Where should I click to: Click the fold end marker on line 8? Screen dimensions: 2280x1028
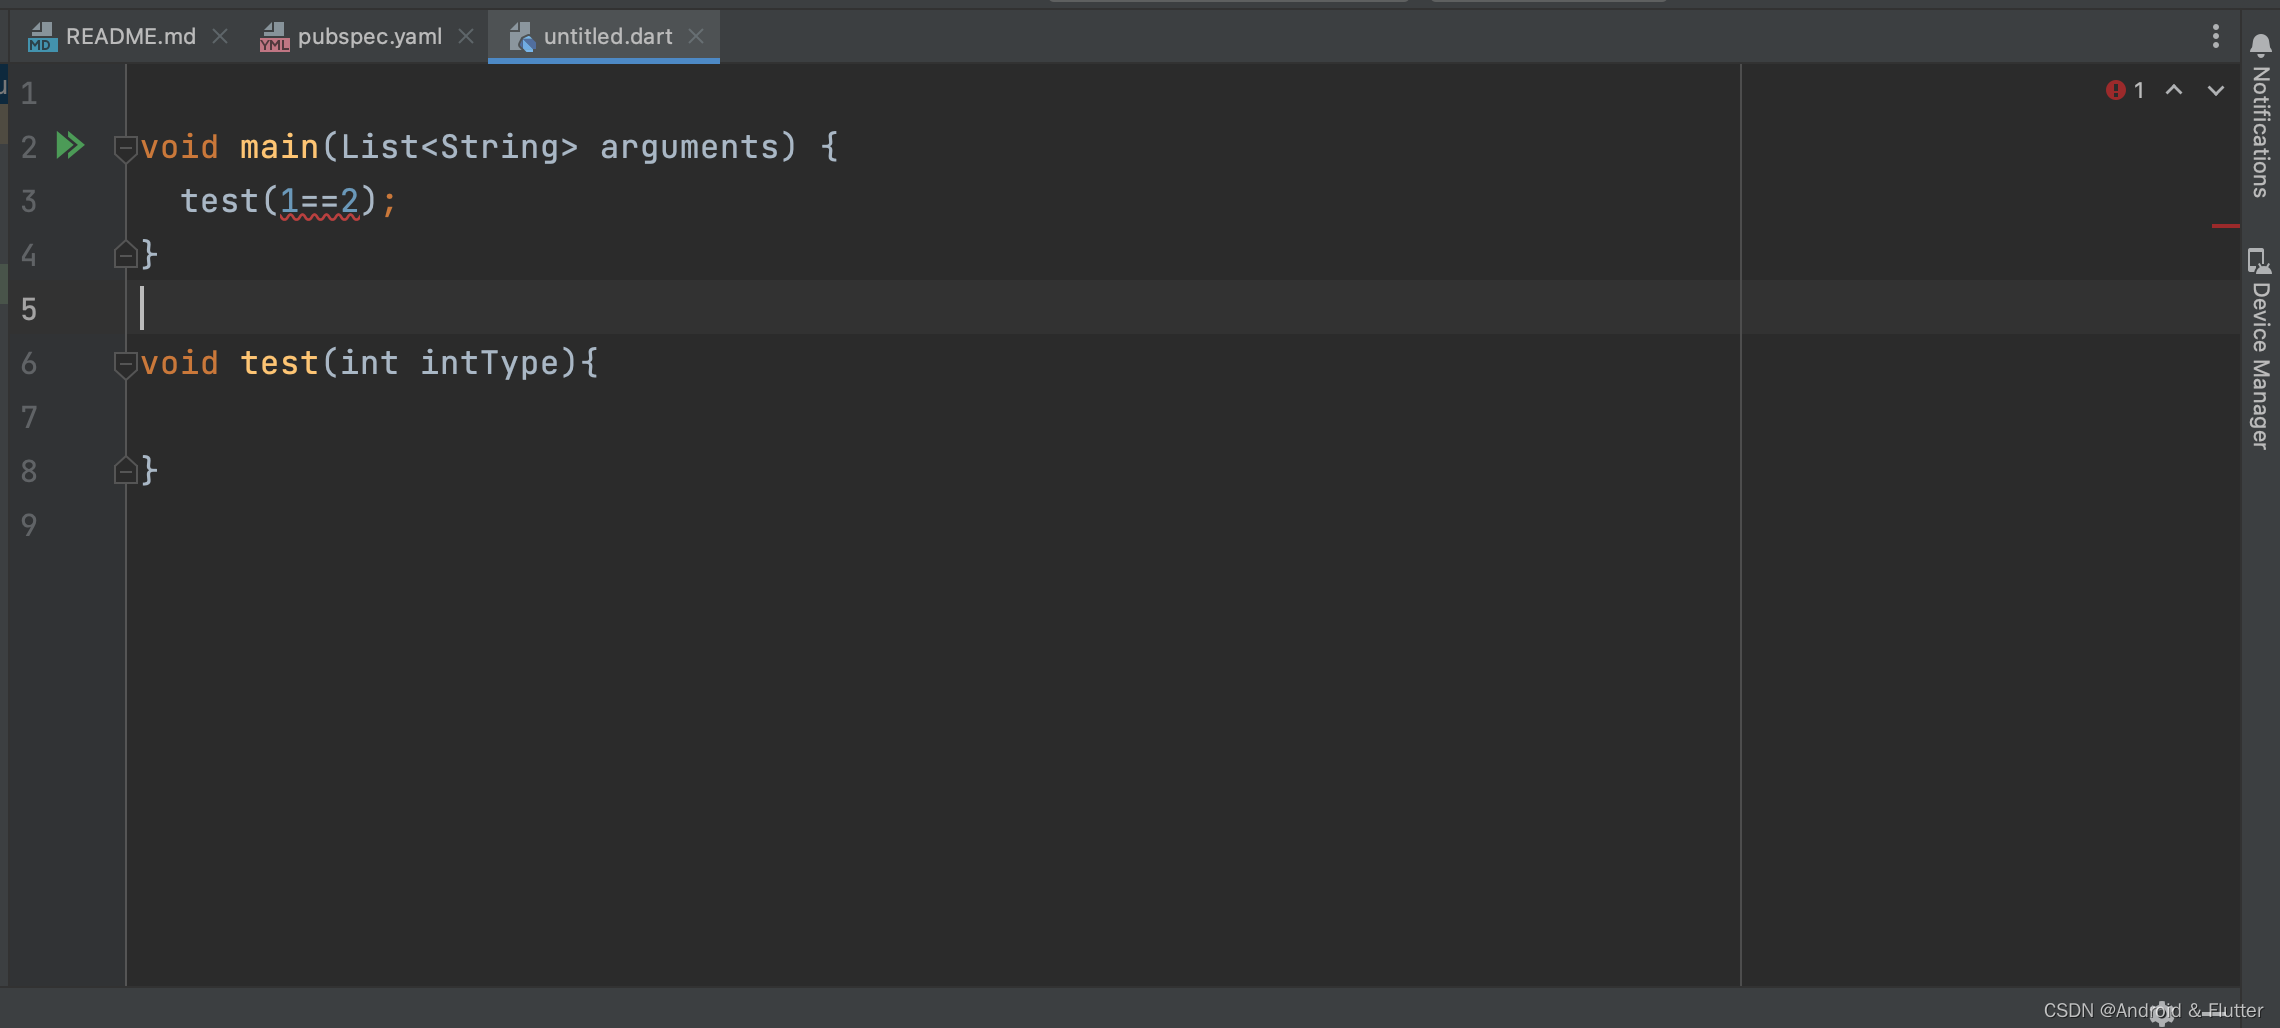click(125, 470)
